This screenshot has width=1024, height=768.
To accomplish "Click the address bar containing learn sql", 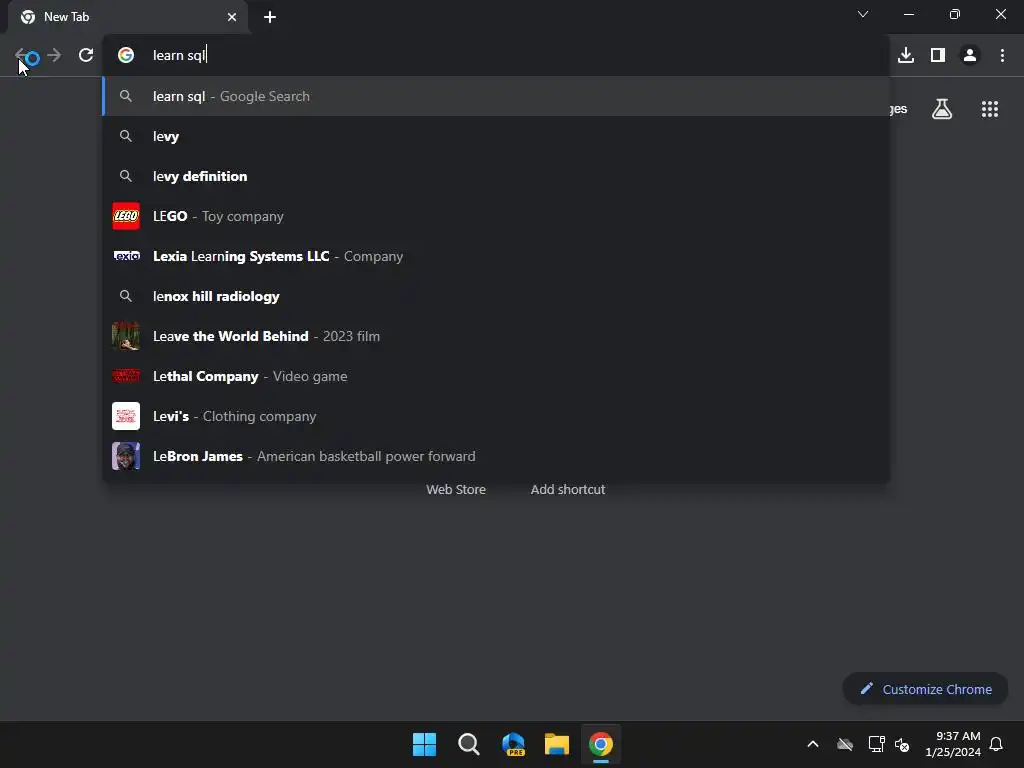I will [496, 56].
